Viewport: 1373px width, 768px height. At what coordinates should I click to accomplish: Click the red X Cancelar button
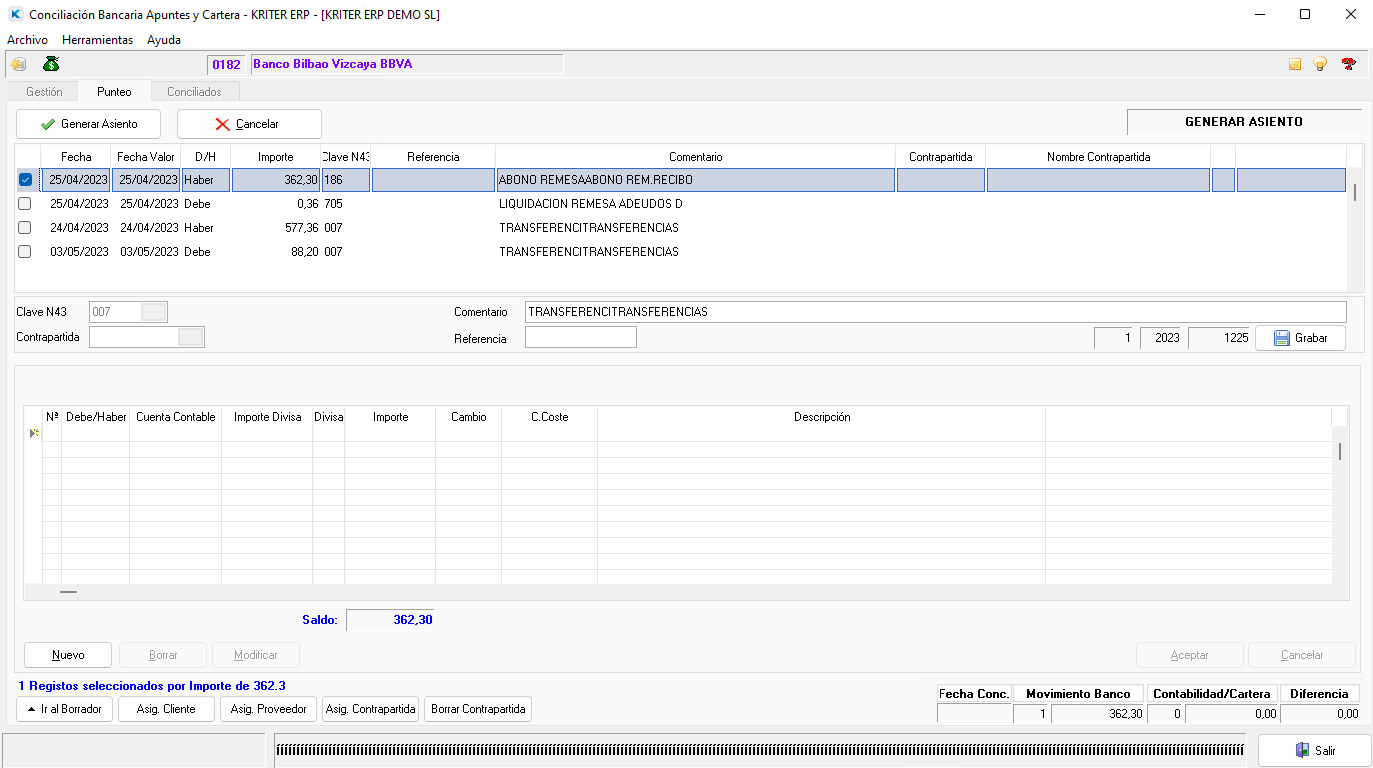pyautogui.click(x=249, y=124)
